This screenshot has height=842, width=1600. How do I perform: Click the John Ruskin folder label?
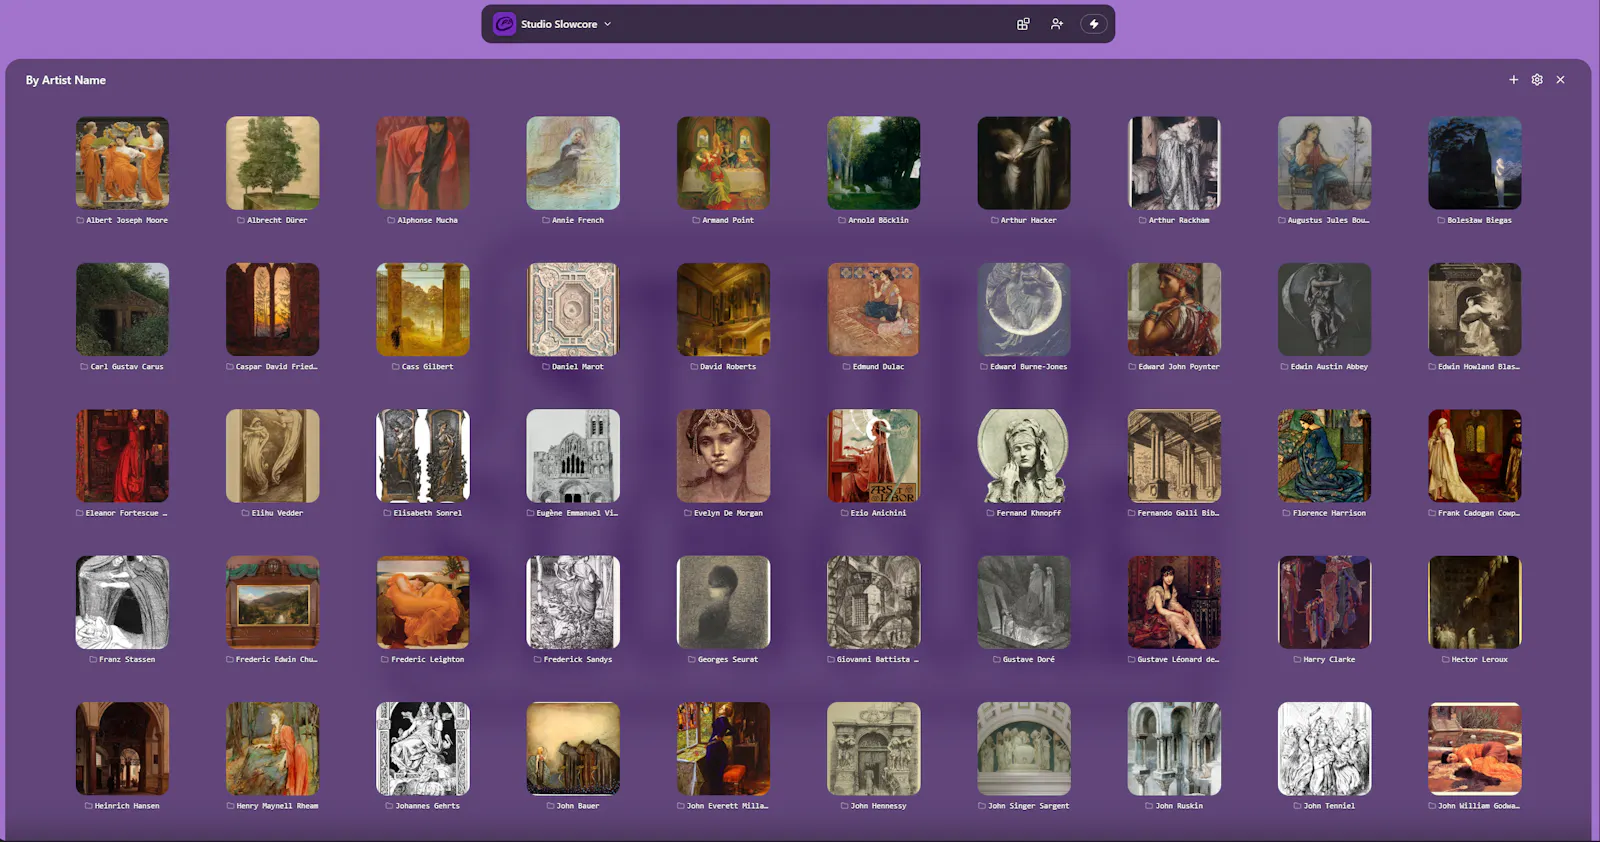(1174, 806)
